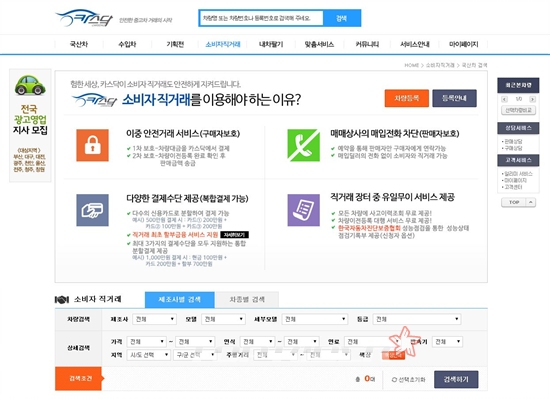The width and height of the screenshot is (550, 399).
Task: Click the blue credit card payment icon
Action: pyautogui.click(x=93, y=210)
